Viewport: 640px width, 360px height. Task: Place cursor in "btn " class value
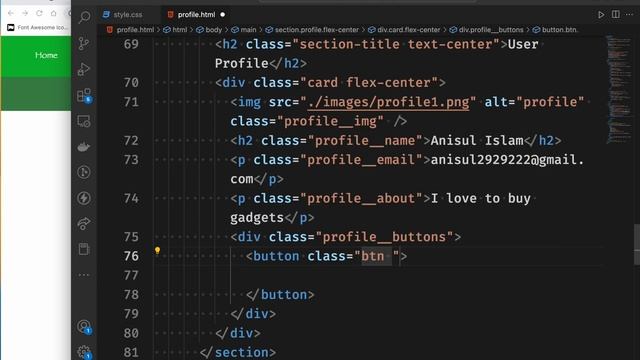click(376, 256)
